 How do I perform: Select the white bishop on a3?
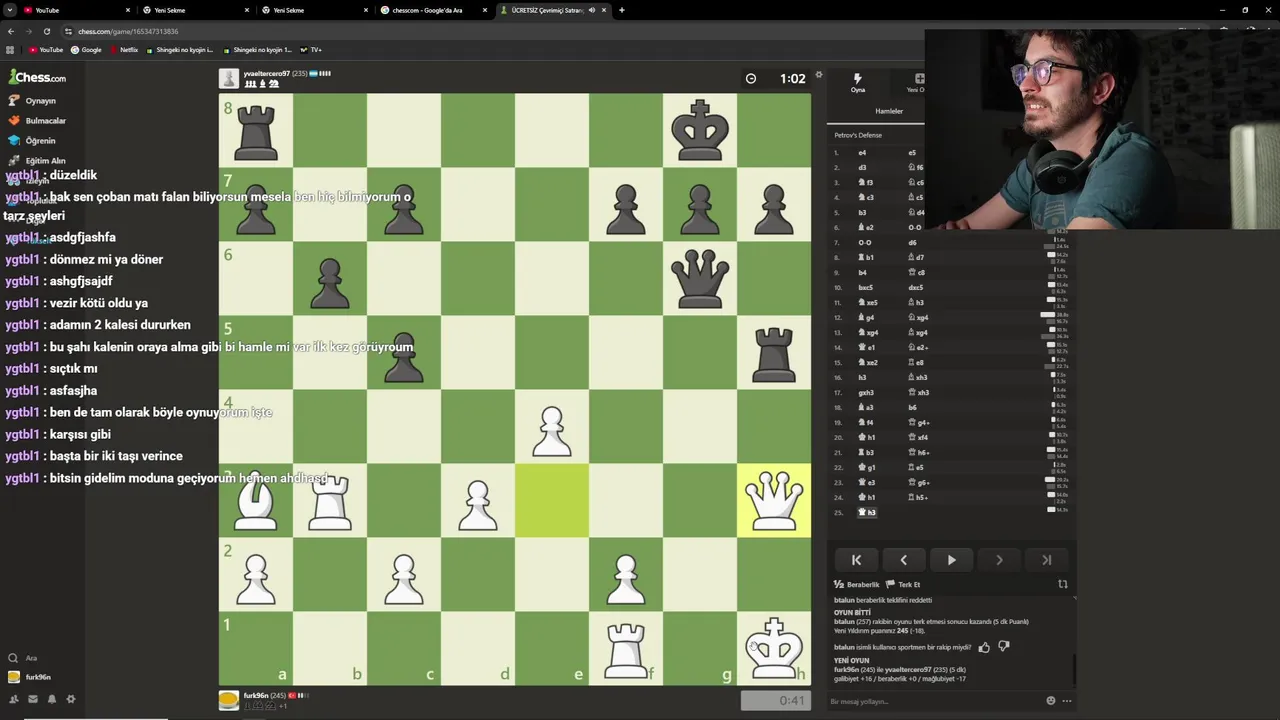point(256,500)
